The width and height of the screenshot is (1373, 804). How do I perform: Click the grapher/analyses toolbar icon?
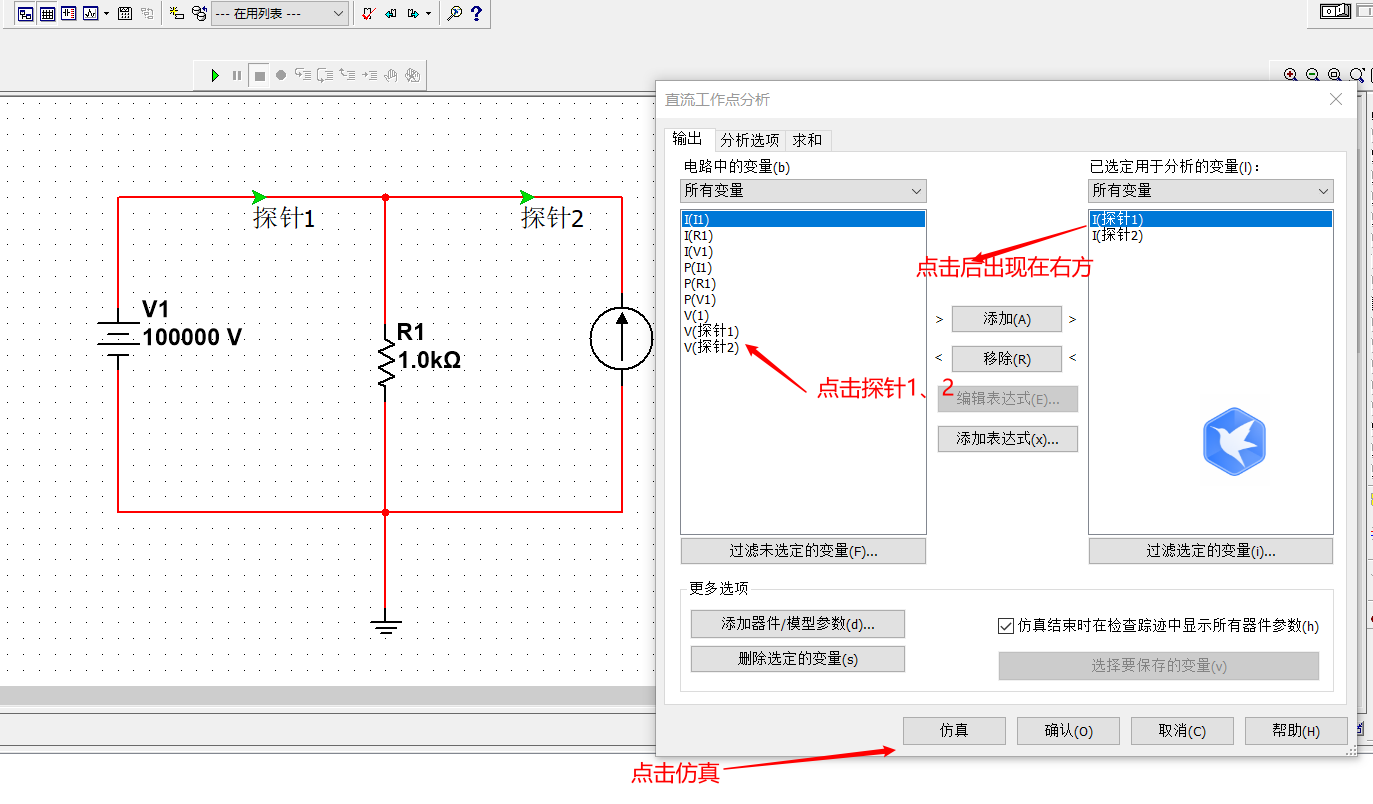pos(90,14)
